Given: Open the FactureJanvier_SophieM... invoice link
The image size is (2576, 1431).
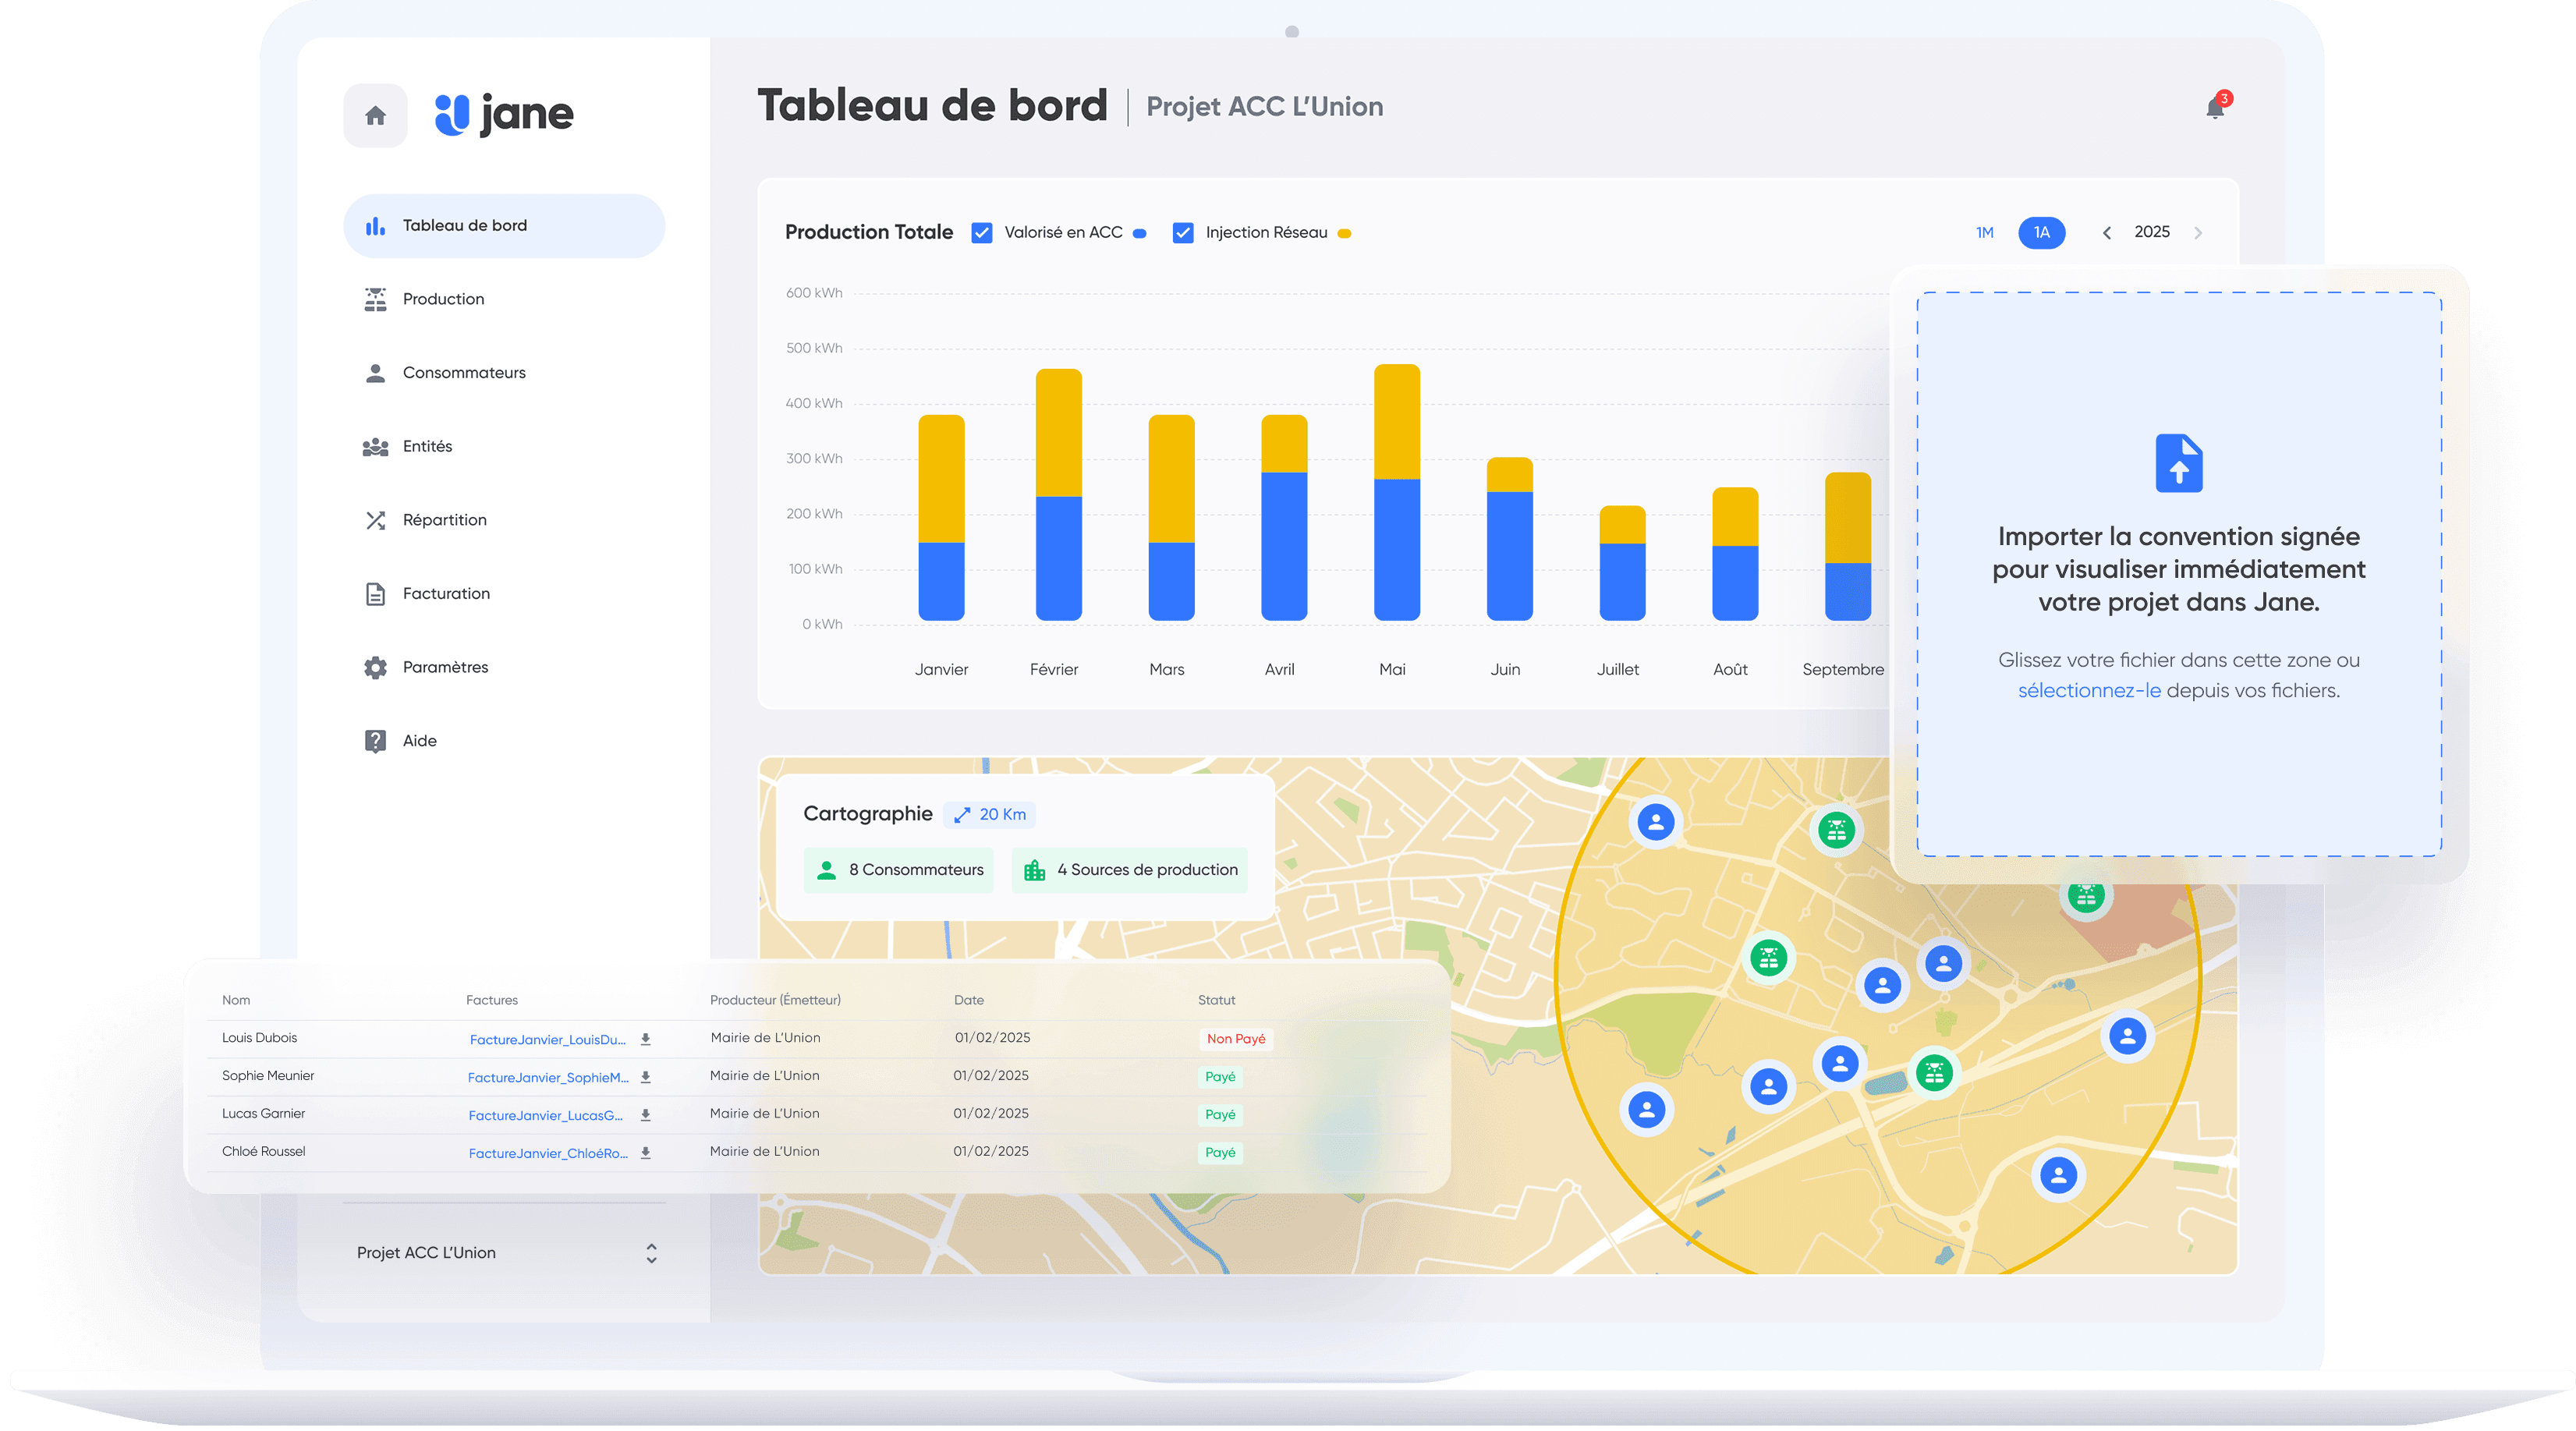Looking at the screenshot, I should point(548,1077).
